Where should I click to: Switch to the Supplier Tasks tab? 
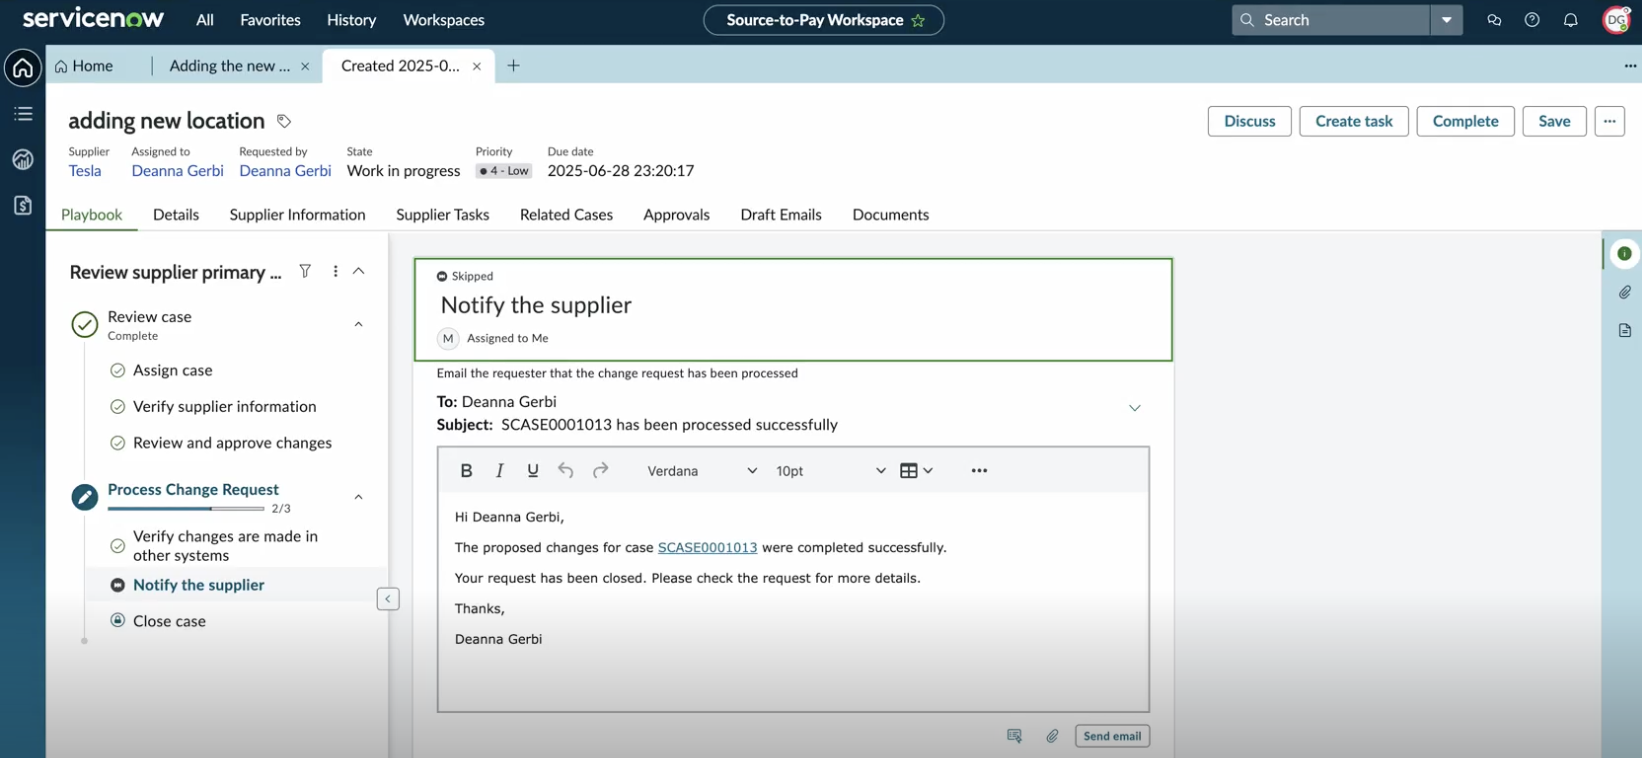pos(443,215)
